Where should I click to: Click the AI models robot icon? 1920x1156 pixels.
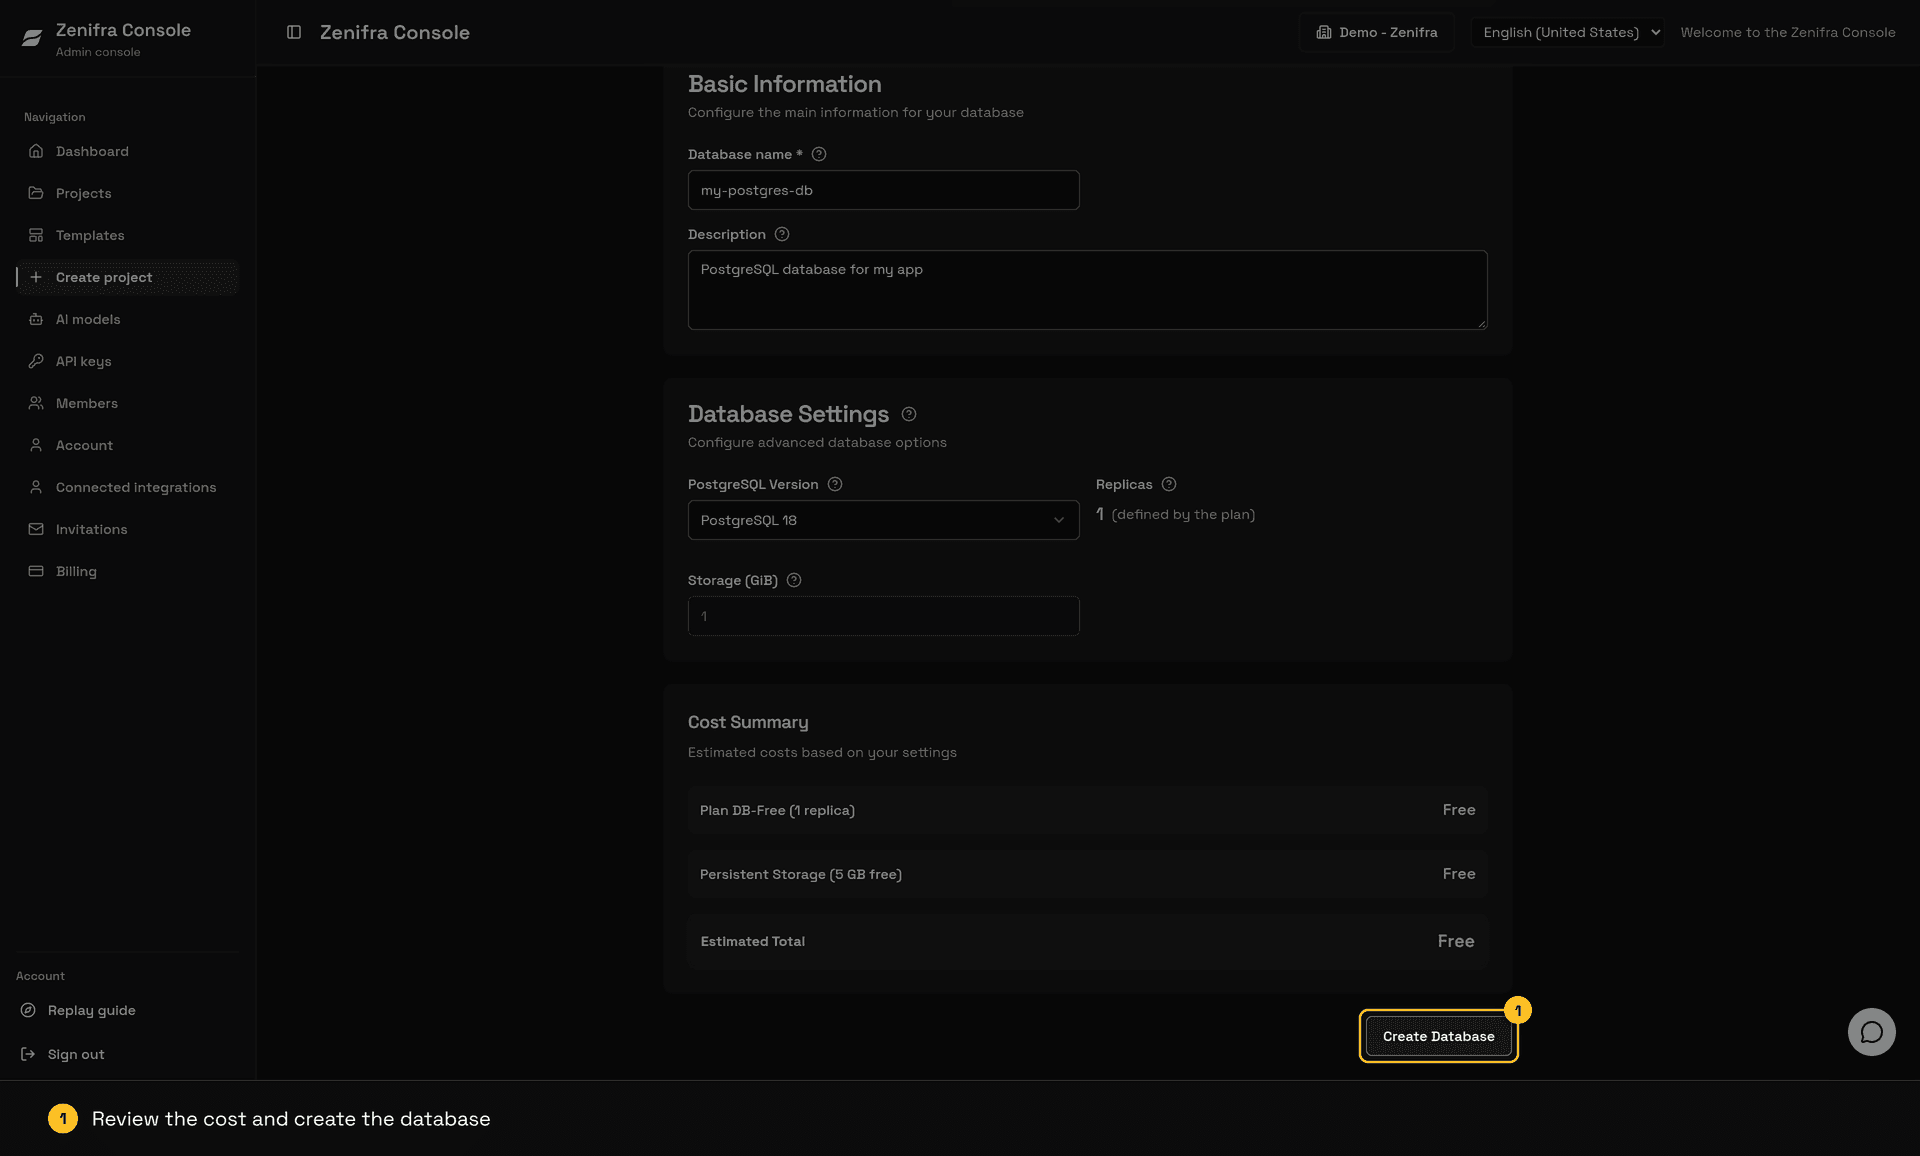pyautogui.click(x=36, y=319)
